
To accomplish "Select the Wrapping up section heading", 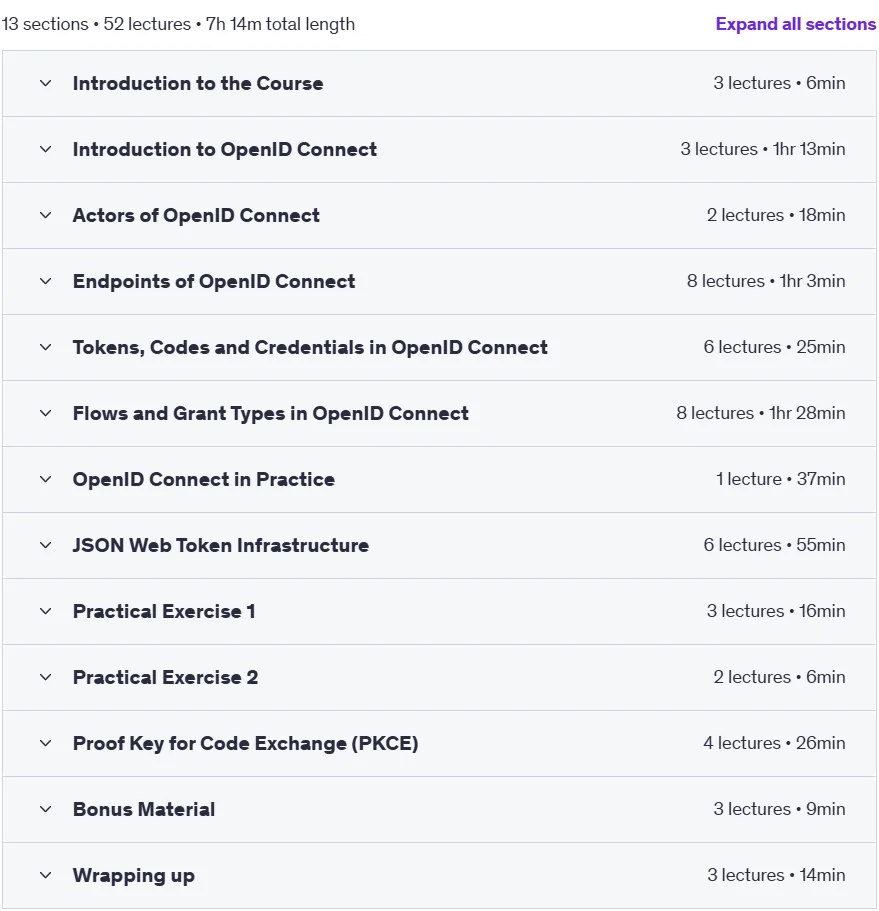I will coord(134,876).
